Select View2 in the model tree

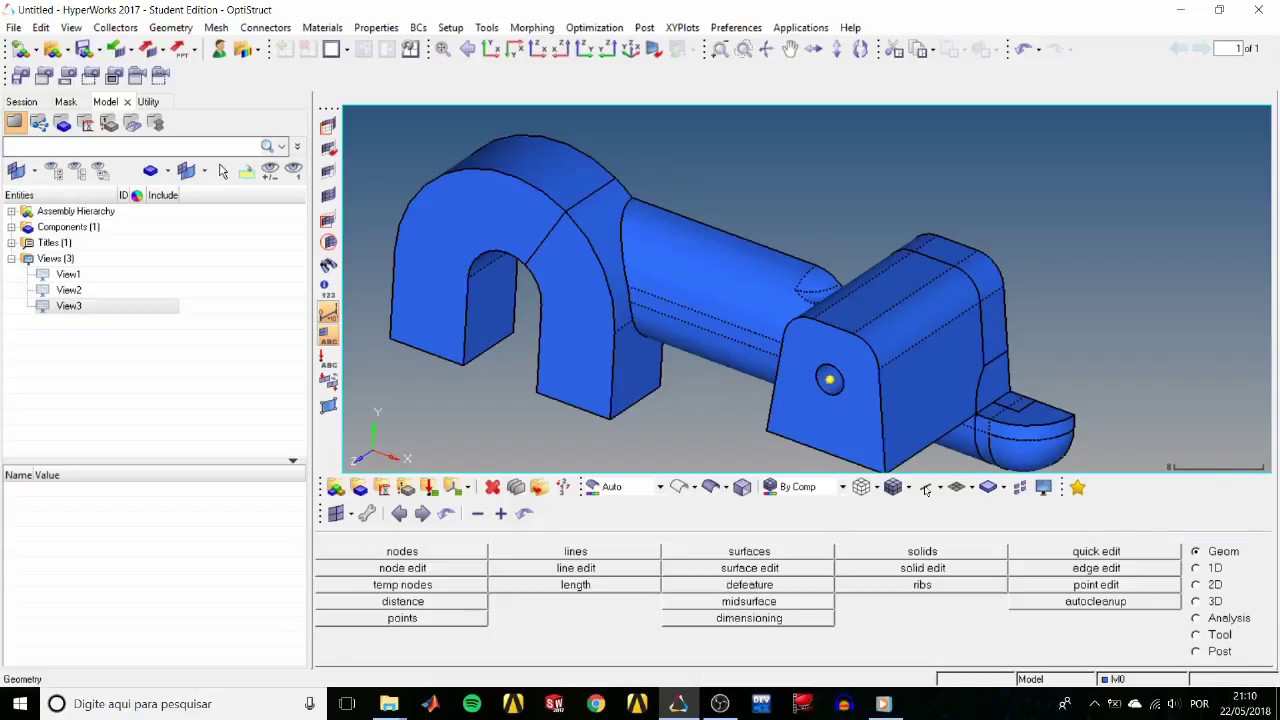click(x=69, y=290)
